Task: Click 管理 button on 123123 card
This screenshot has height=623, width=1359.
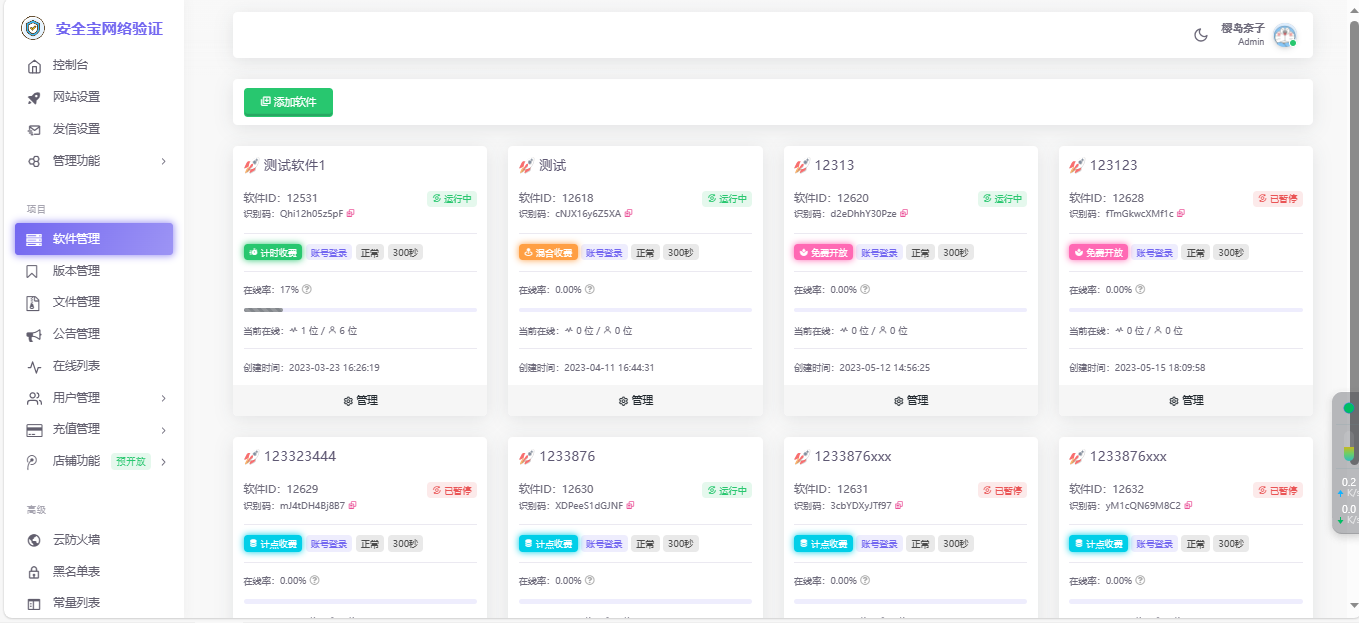Action: (1186, 400)
